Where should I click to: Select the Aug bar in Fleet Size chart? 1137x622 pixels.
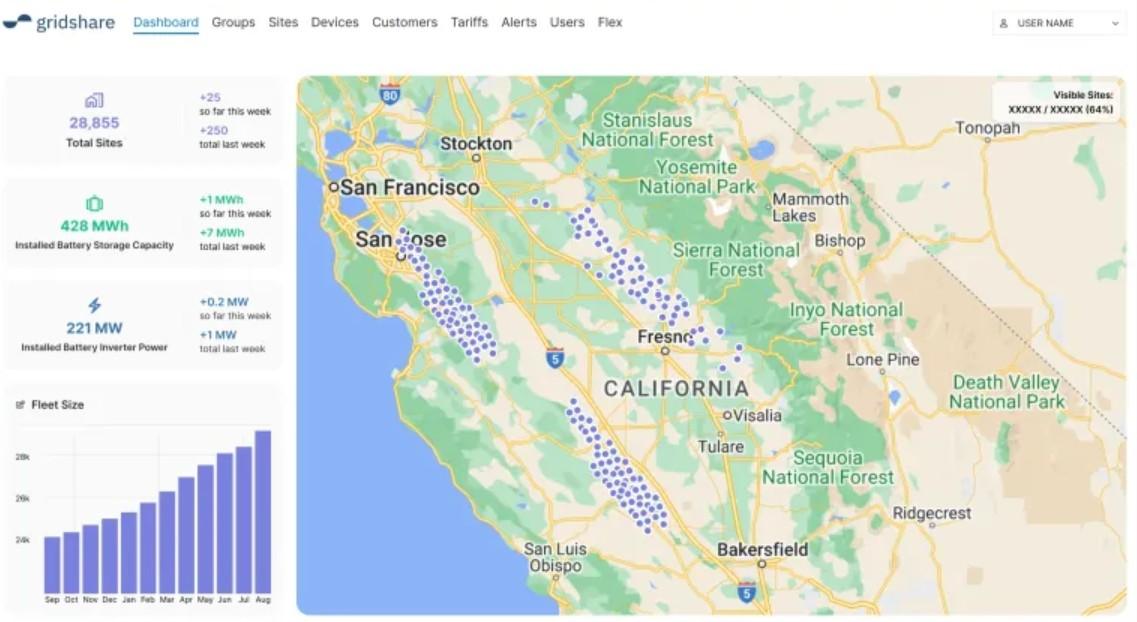pos(263,512)
